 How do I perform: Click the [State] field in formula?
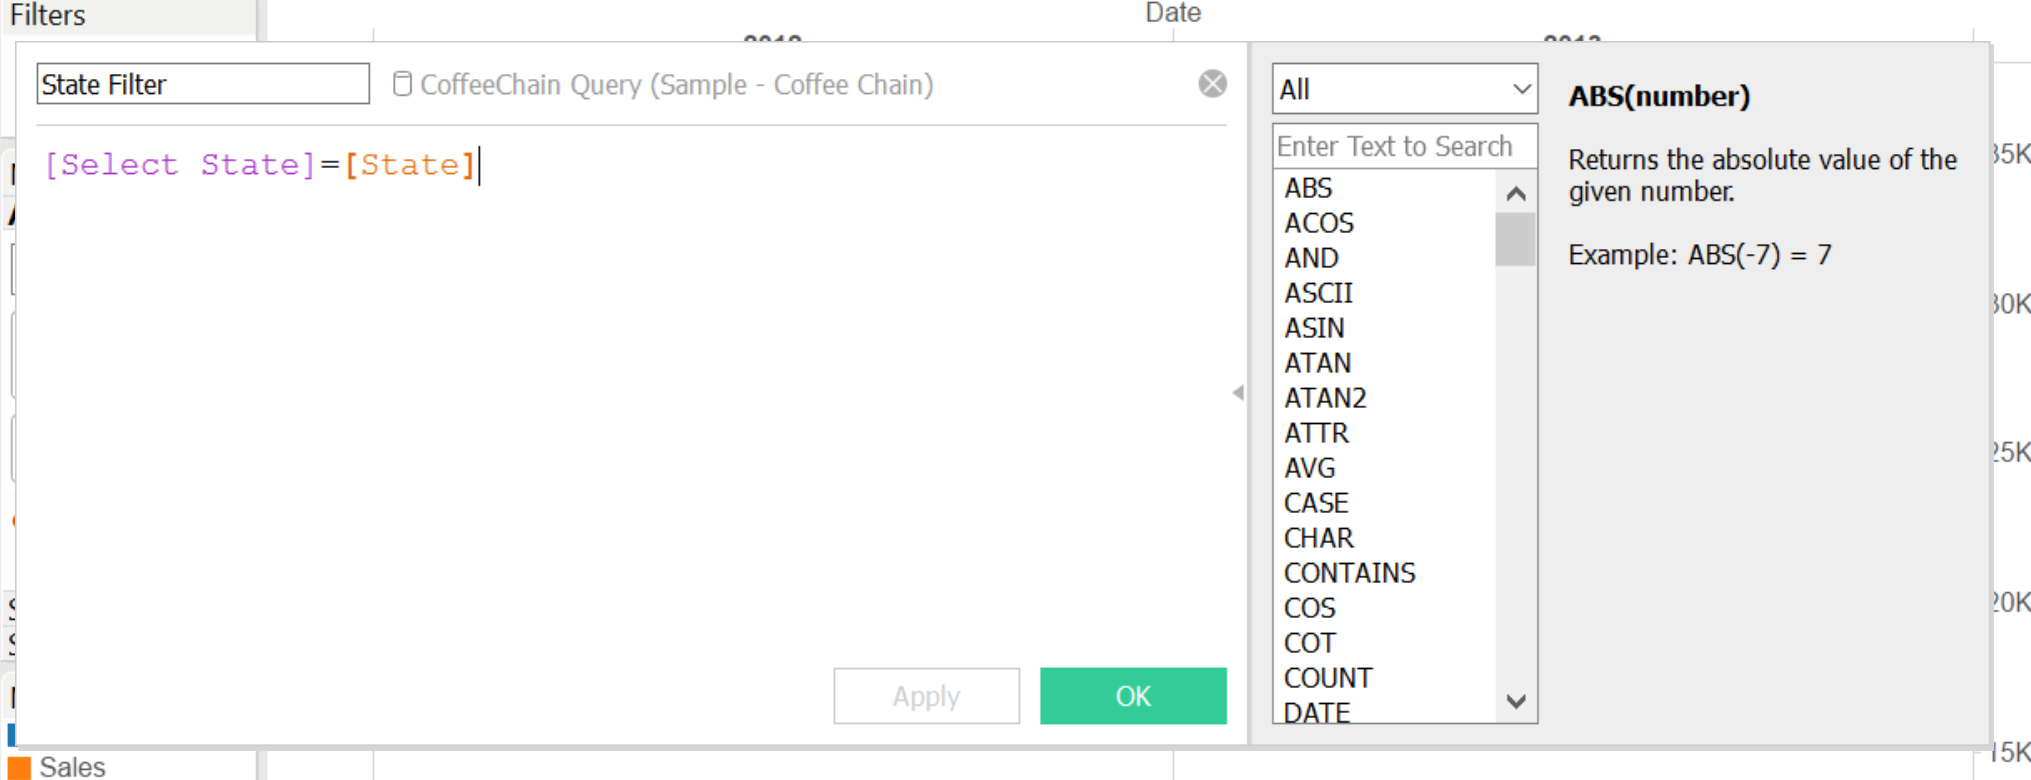(410, 165)
